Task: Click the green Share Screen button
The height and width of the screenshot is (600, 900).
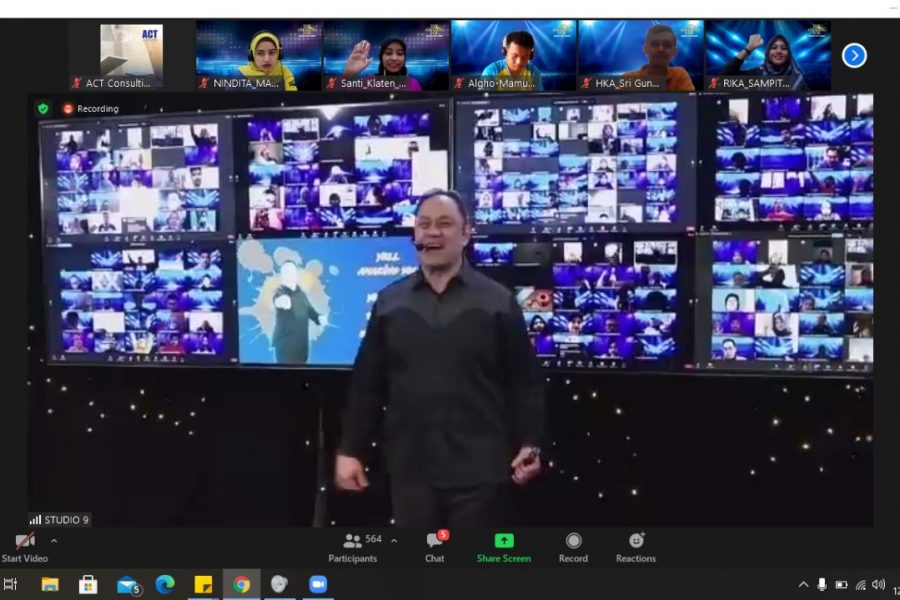Action: coord(503,546)
